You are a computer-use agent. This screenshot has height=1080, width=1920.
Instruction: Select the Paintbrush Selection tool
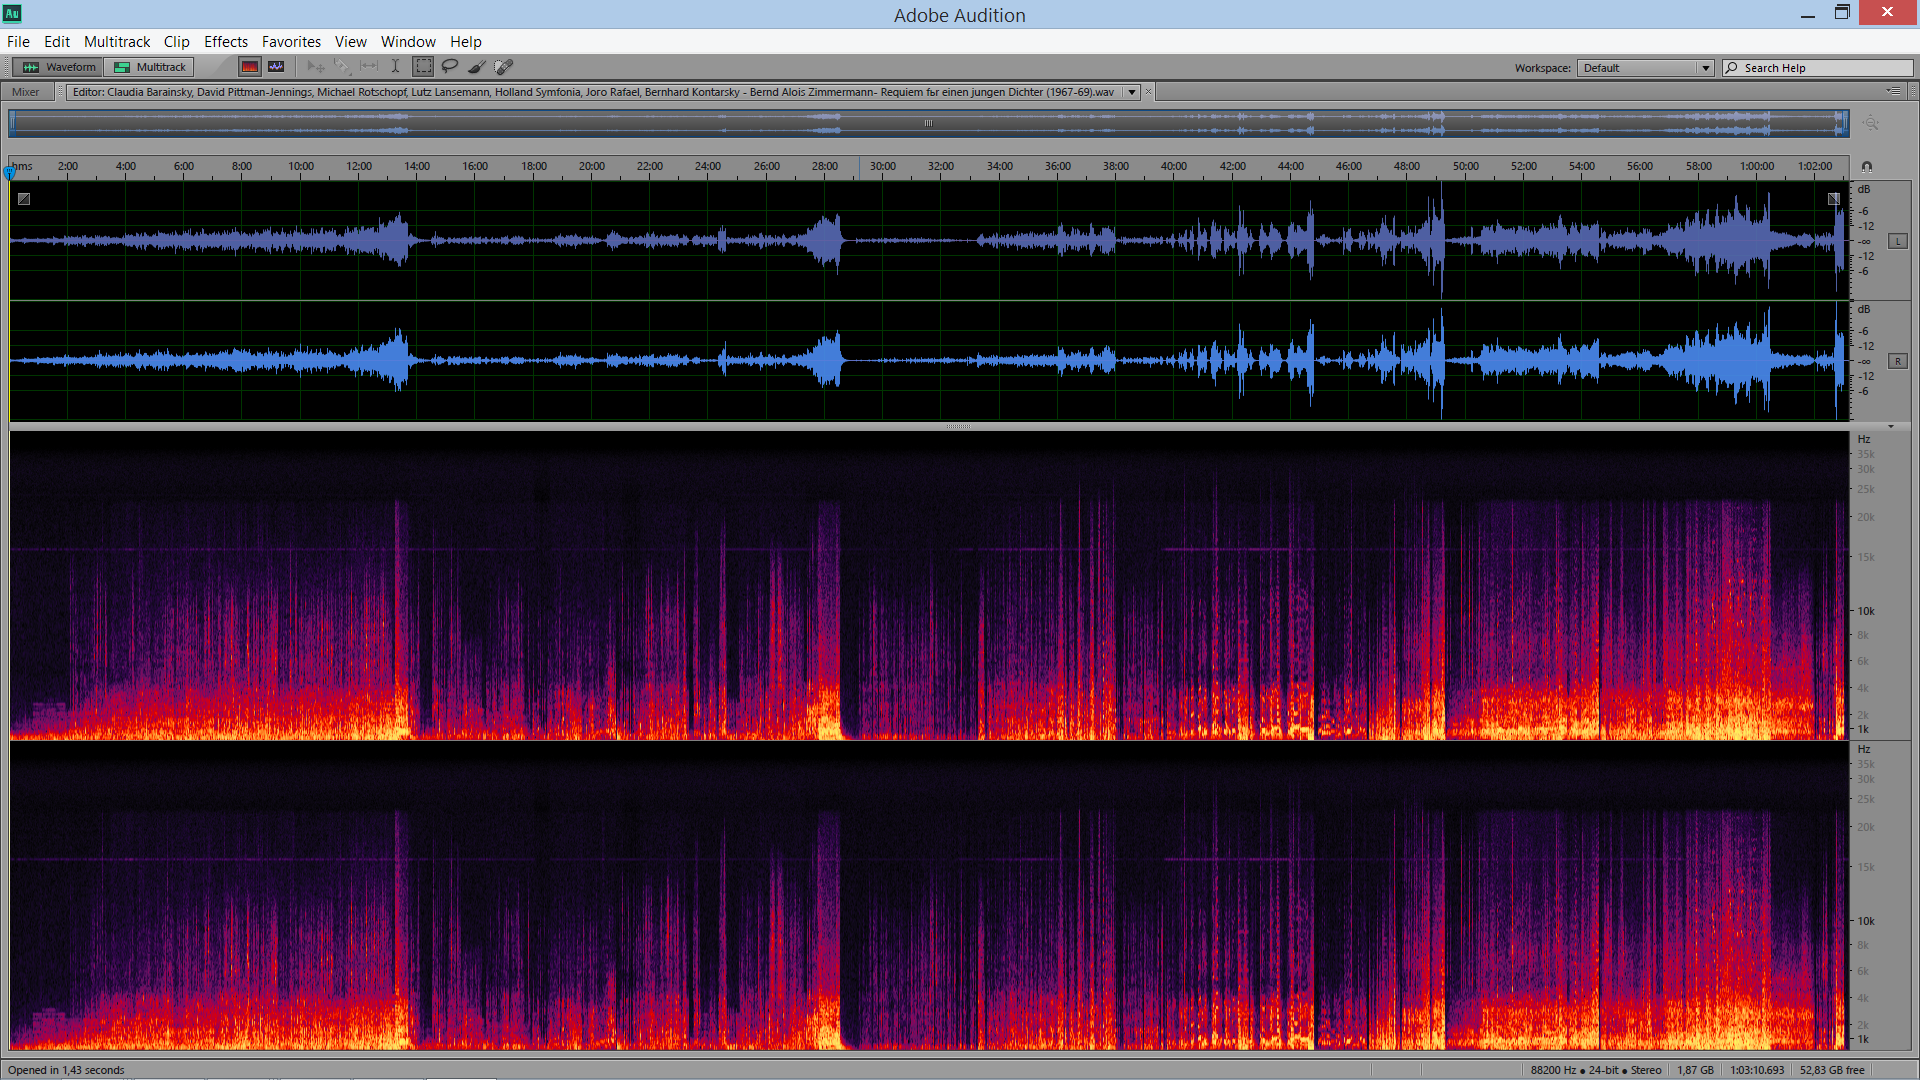pos(477,67)
